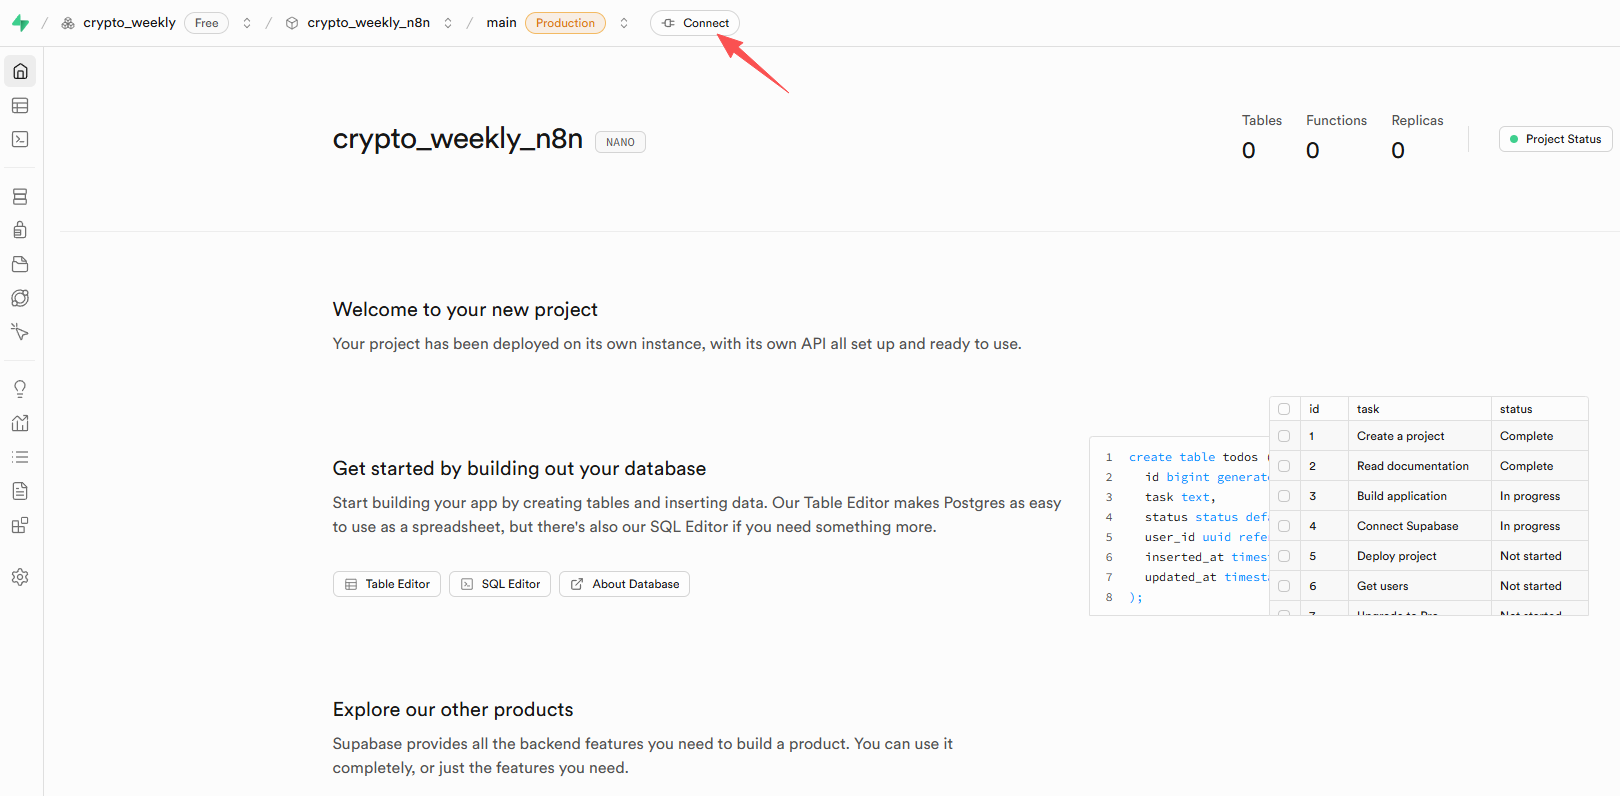The width and height of the screenshot is (1620, 796).
Task: Check the box for 'Create a project' row
Action: pos(1284,436)
